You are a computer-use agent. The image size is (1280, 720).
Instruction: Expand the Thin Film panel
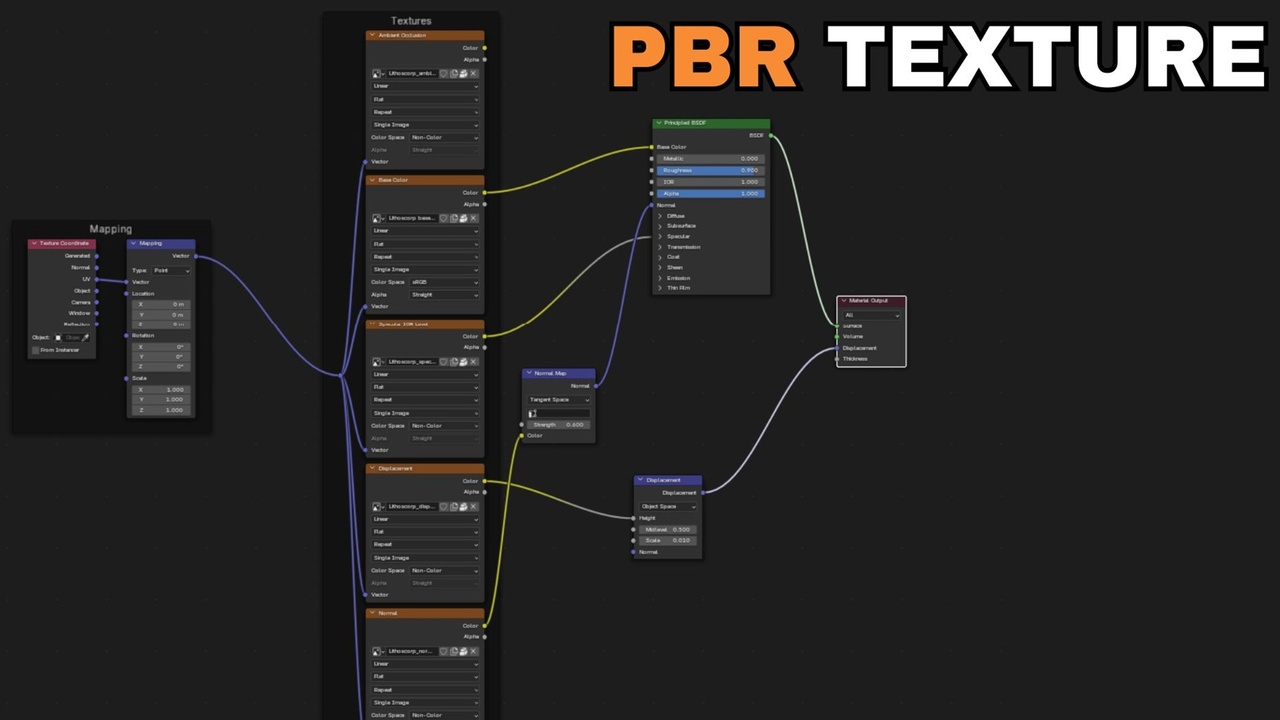pos(660,288)
